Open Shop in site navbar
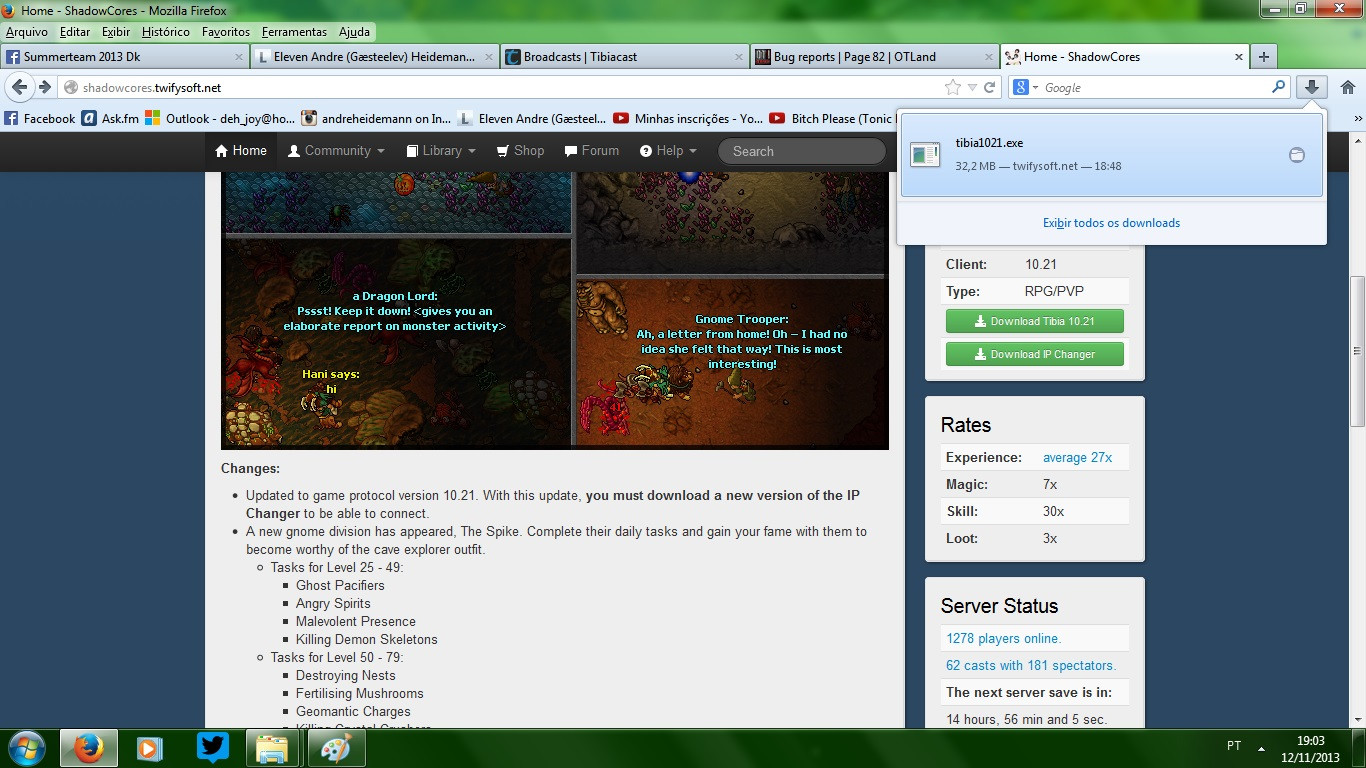Viewport: 1366px width, 768px height. pyautogui.click(x=520, y=151)
